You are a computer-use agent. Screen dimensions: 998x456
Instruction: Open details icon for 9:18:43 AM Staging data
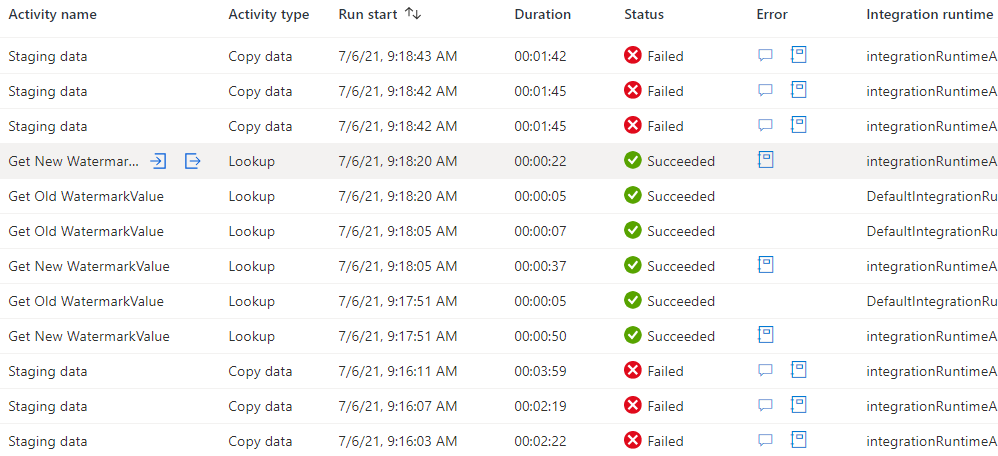(x=799, y=55)
